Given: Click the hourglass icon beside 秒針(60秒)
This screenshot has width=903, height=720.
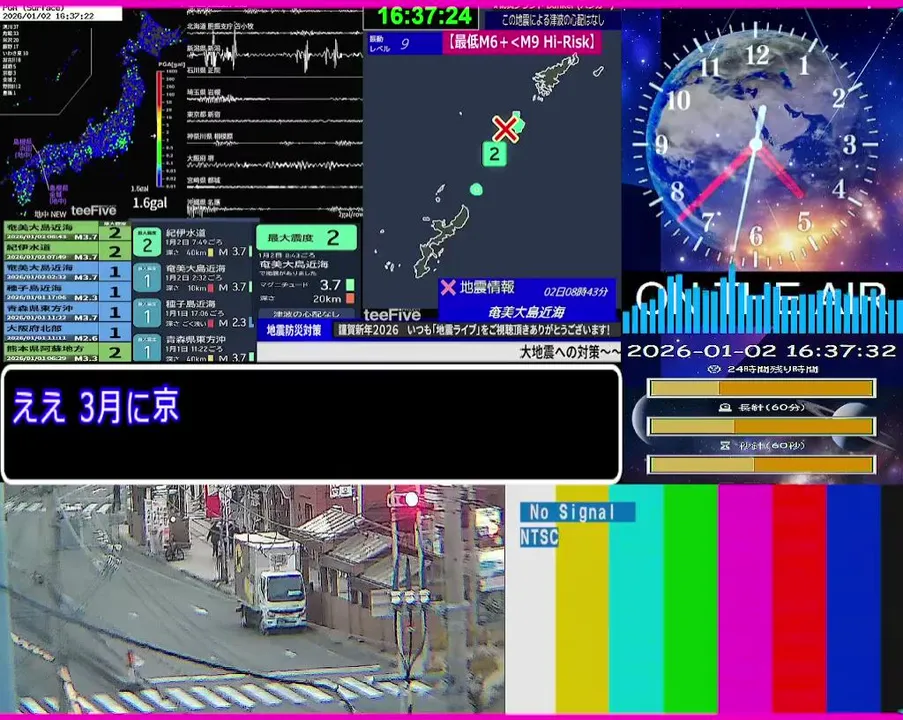Looking at the screenshot, I should [725, 445].
